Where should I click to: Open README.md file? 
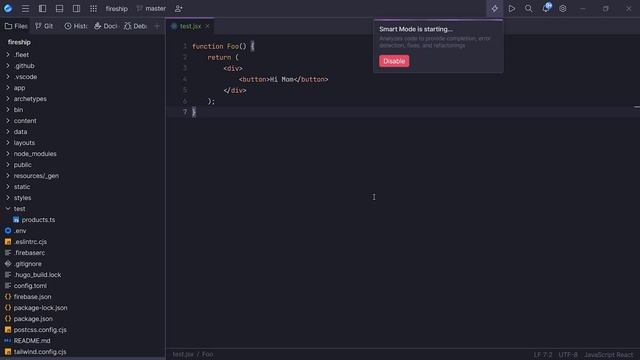pyautogui.click(x=83, y=341)
